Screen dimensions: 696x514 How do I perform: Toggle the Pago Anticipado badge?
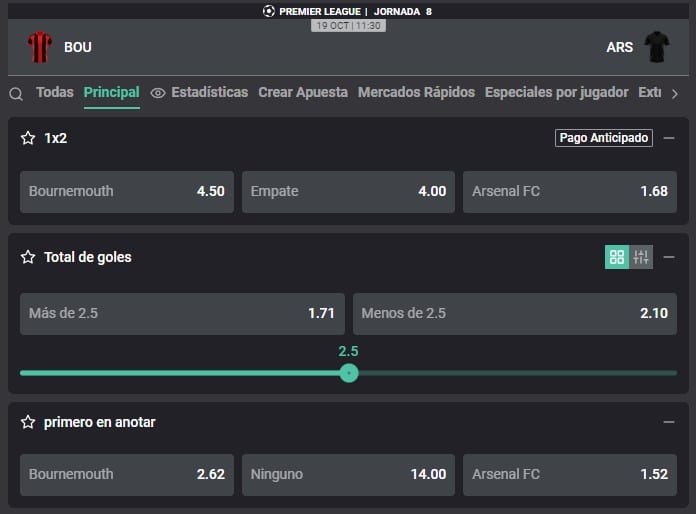pos(604,138)
